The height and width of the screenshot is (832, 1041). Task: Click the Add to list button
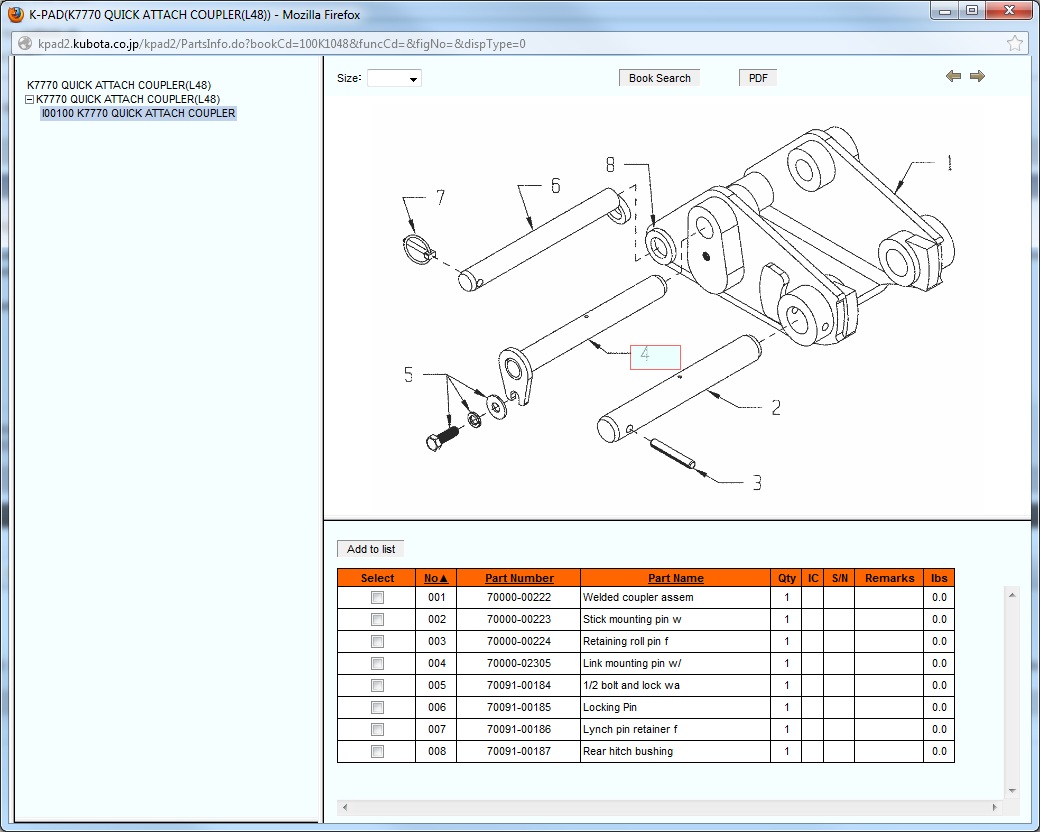370,549
